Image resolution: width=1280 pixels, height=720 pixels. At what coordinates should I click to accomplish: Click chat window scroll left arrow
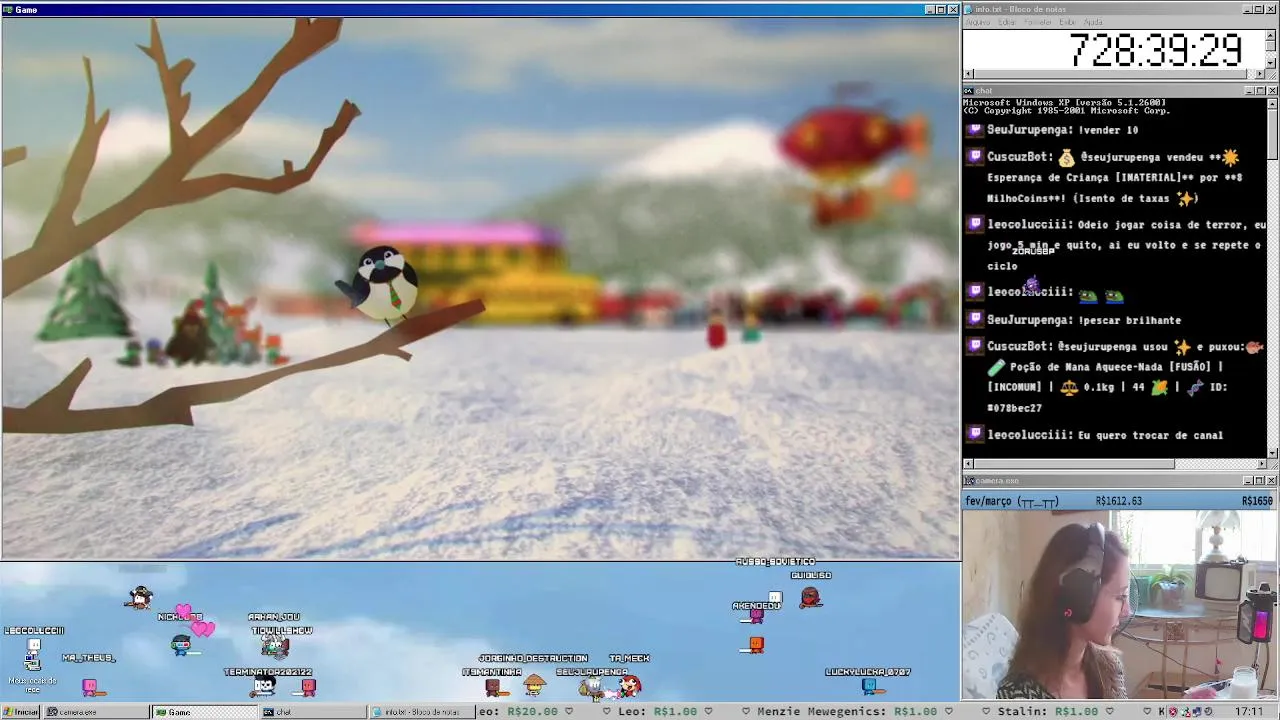click(x=968, y=464)
